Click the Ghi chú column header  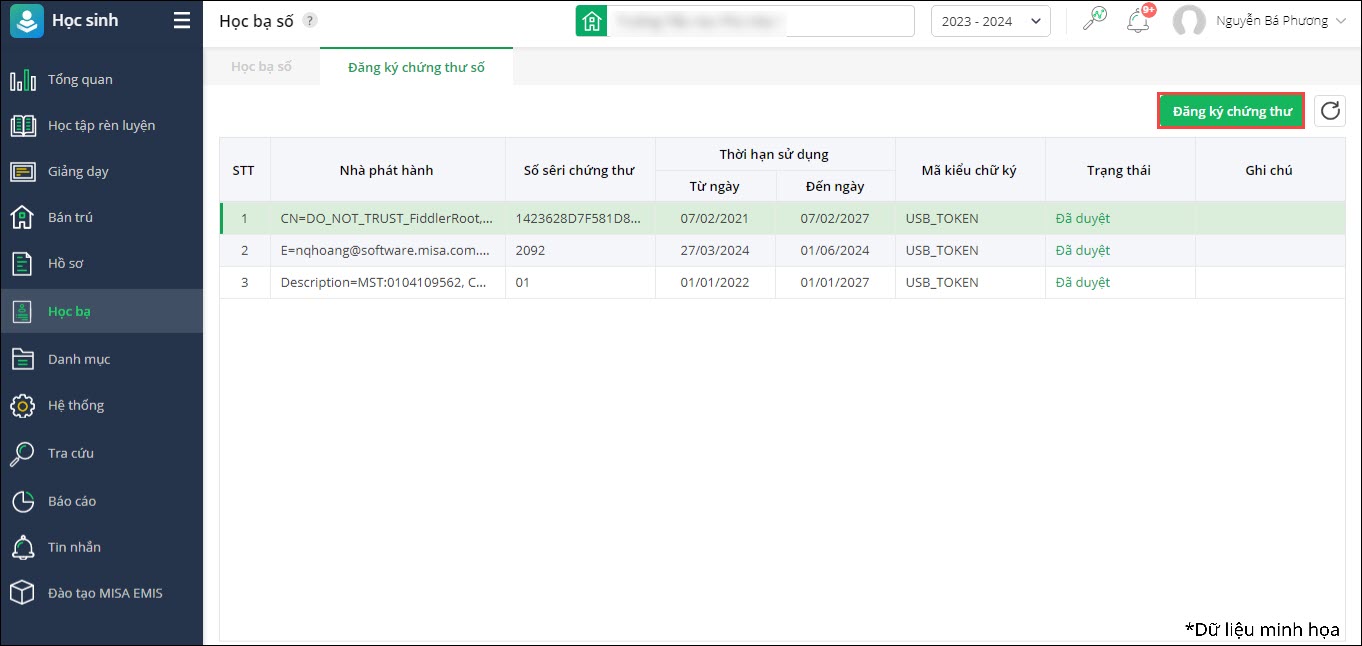(x=1270, y=170)
